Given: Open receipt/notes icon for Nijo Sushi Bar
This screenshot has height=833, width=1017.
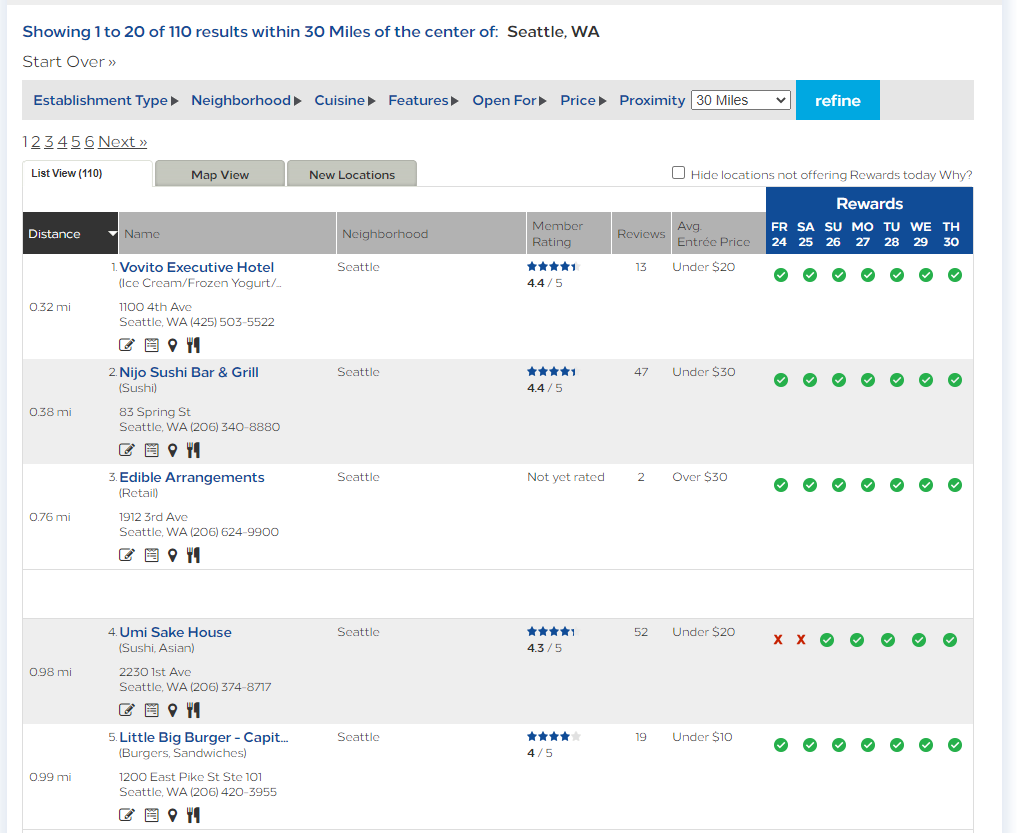Looking at the screenshot, I should (152, 450).
